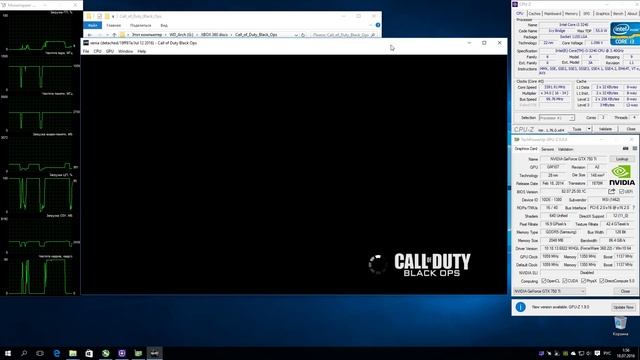
Task: Click the Tools button in CPU-Z
Action: pos(577,129)
